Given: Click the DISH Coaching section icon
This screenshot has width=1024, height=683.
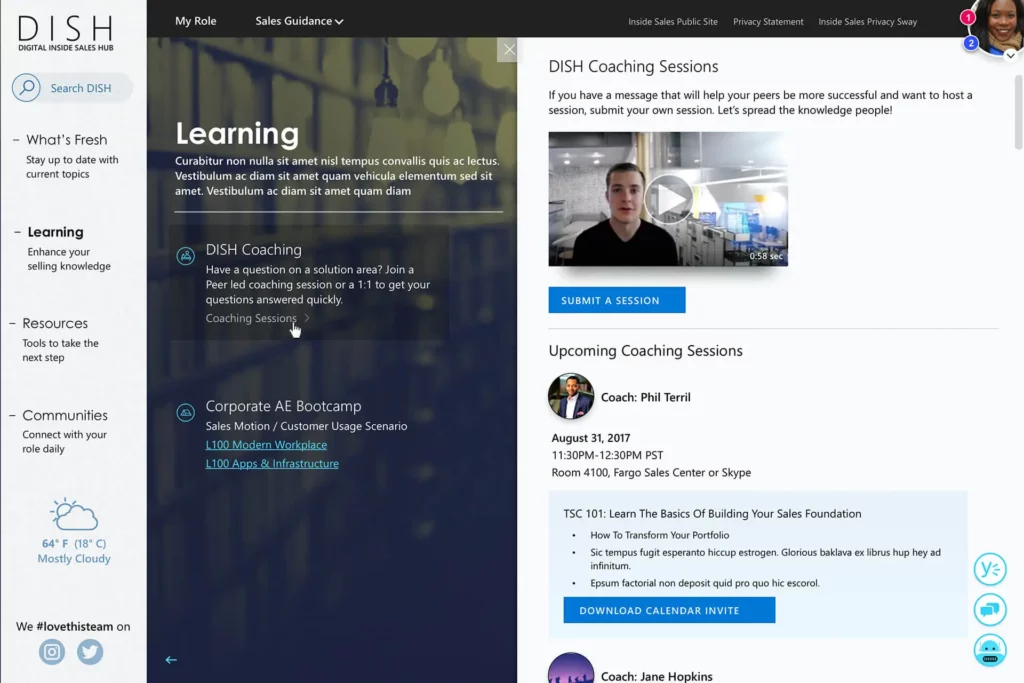Looking at the screenshot, I should coord(185,256).
